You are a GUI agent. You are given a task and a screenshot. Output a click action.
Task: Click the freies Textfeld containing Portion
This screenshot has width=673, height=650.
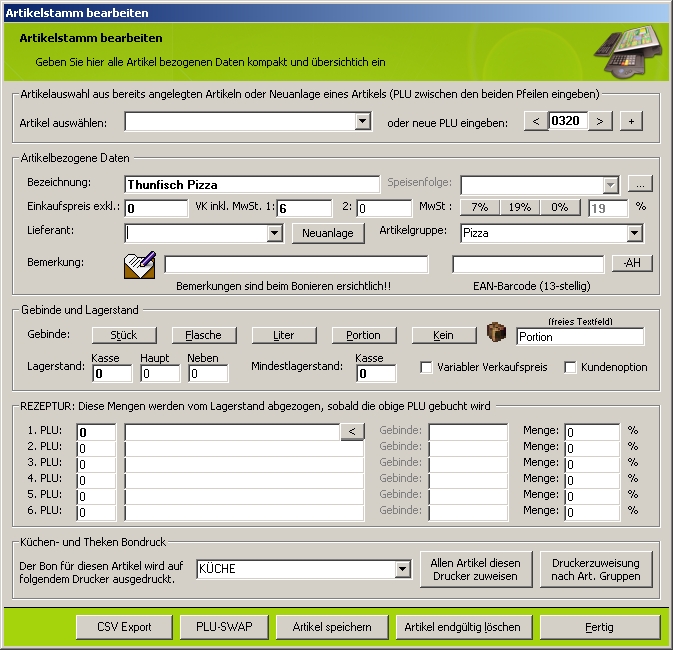[580, 337]
